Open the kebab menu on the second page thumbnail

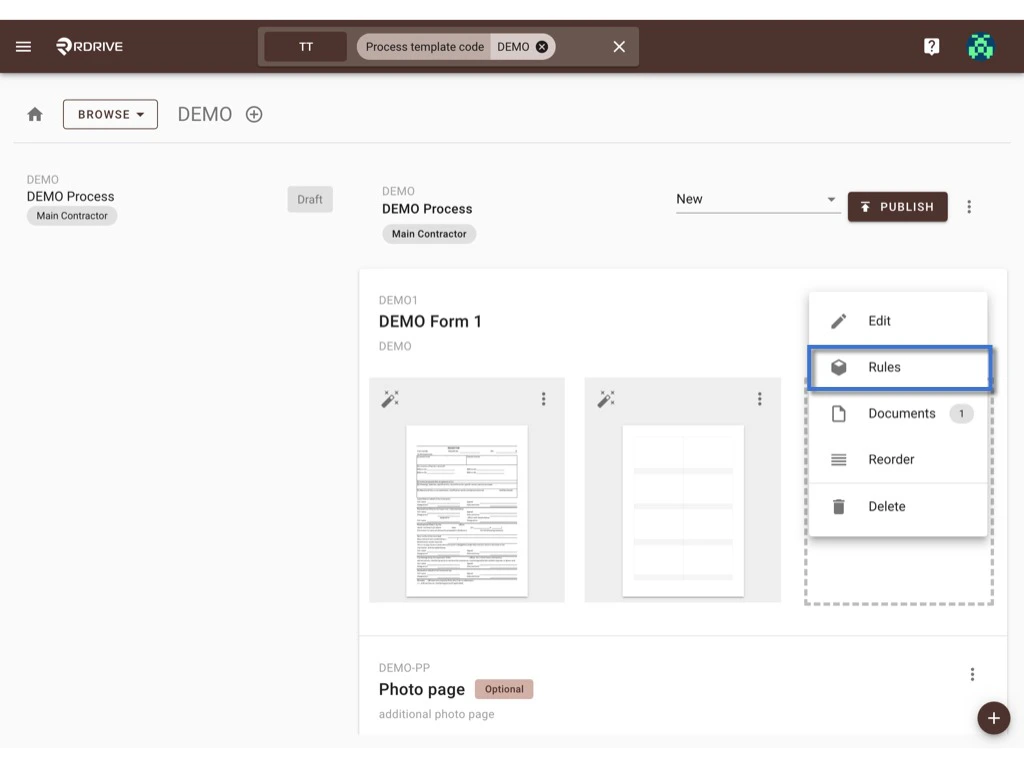pos(760,398)
